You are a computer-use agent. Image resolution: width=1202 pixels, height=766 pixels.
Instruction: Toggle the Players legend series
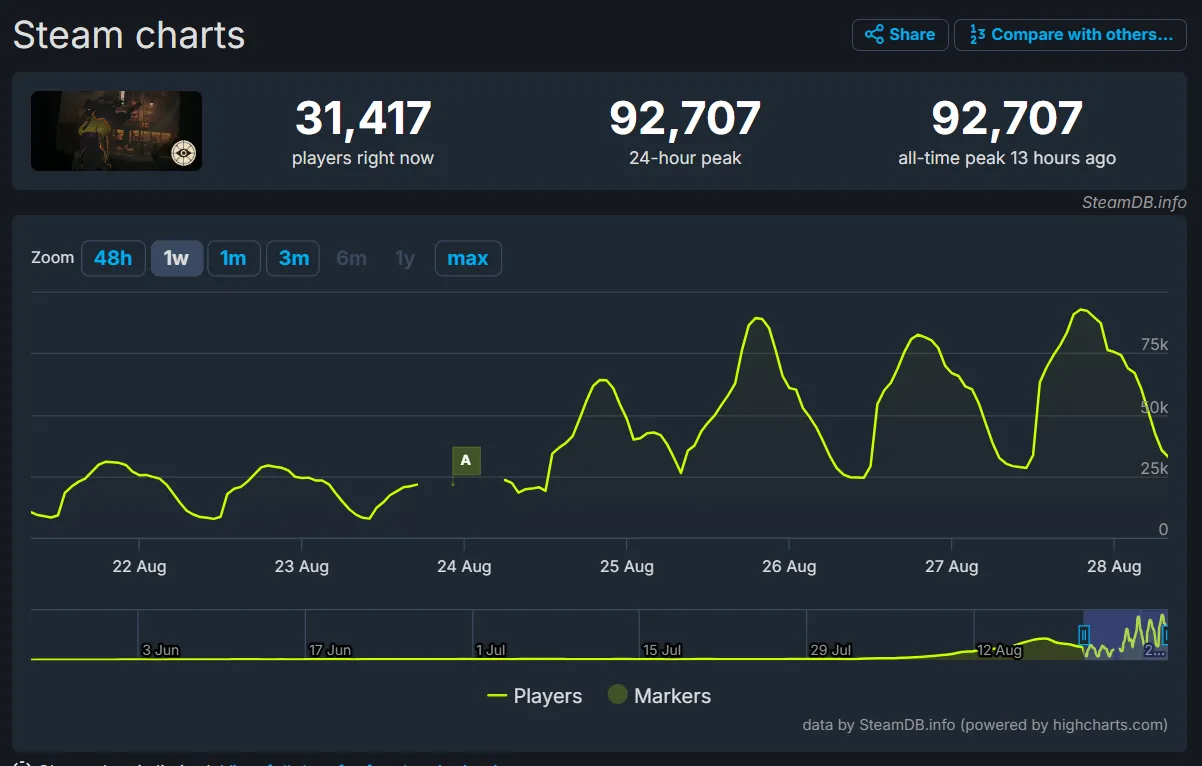pos(534,696)
